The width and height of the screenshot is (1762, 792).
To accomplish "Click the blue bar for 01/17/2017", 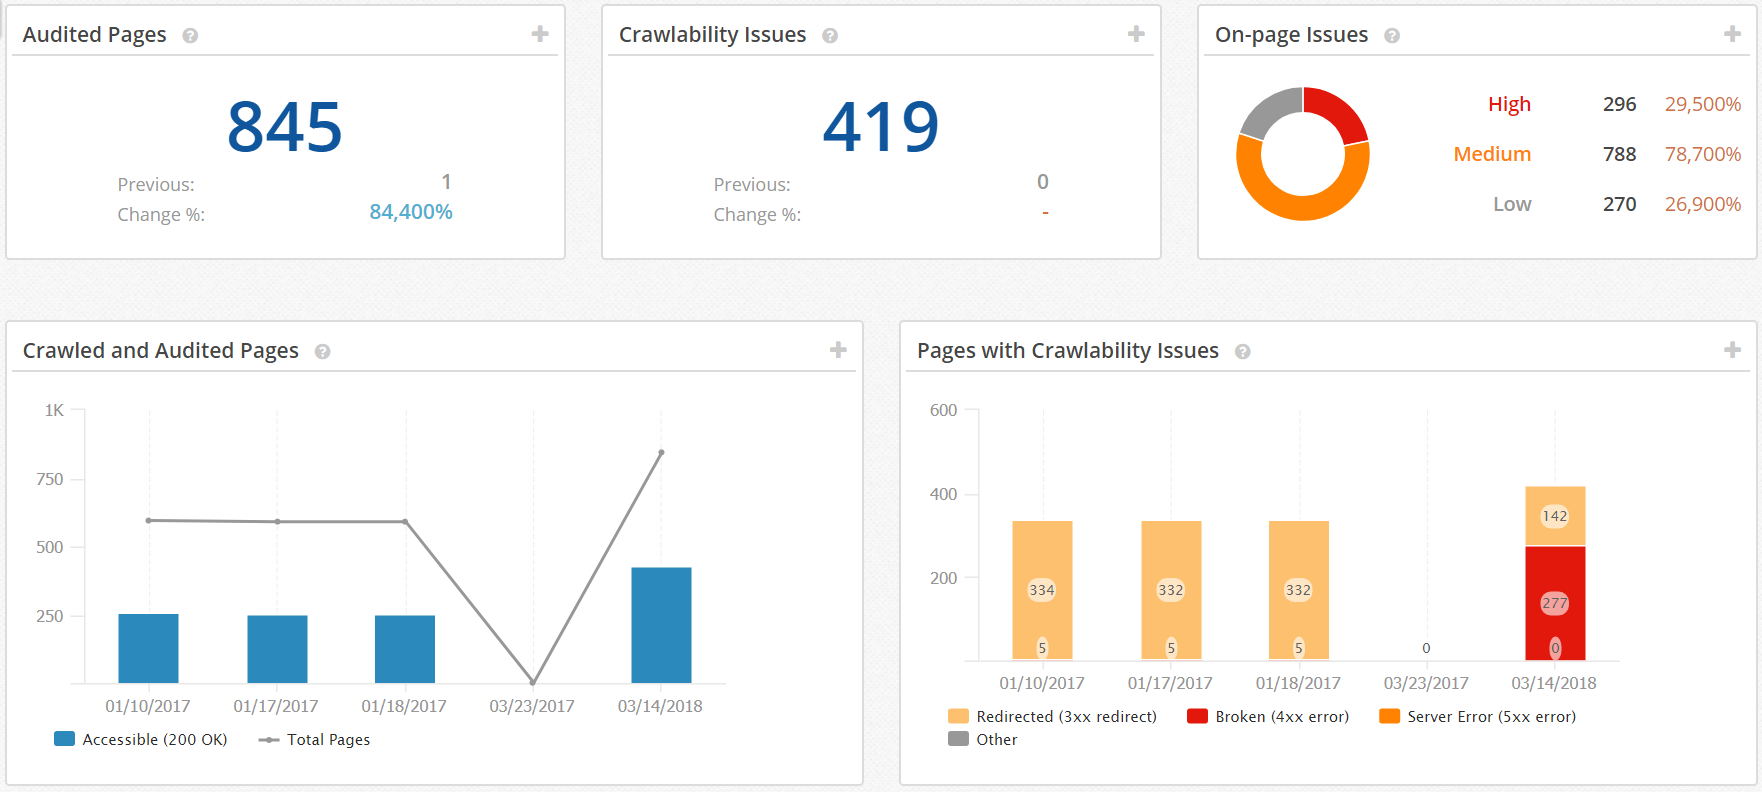I will pyautogui.click(x=277, y=649).
